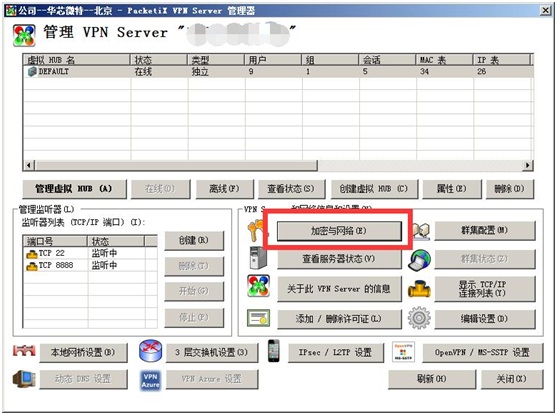This screenshot has height=415, width=557.
Task: Open 关于此 VPN Server 的信息
Action: [x=339, y=289]
